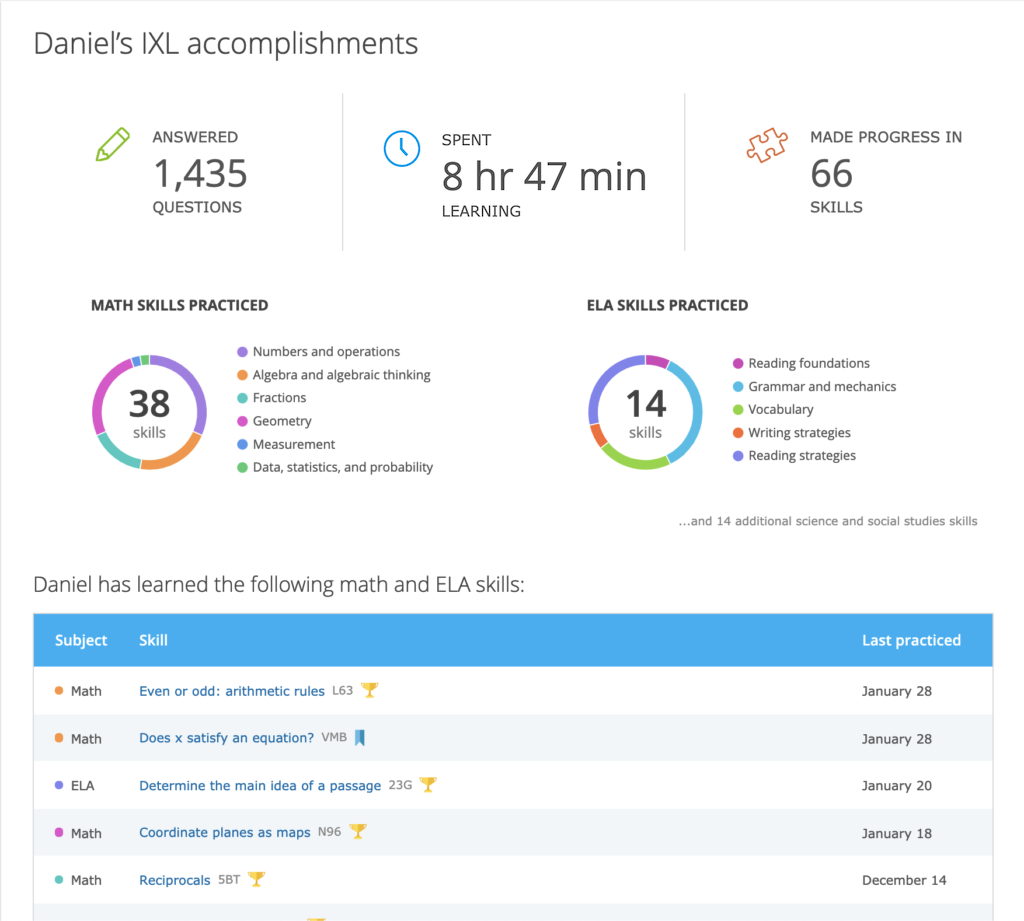Click orange dot for Writing strategies

pyautogui.click(x=738, y=432)
